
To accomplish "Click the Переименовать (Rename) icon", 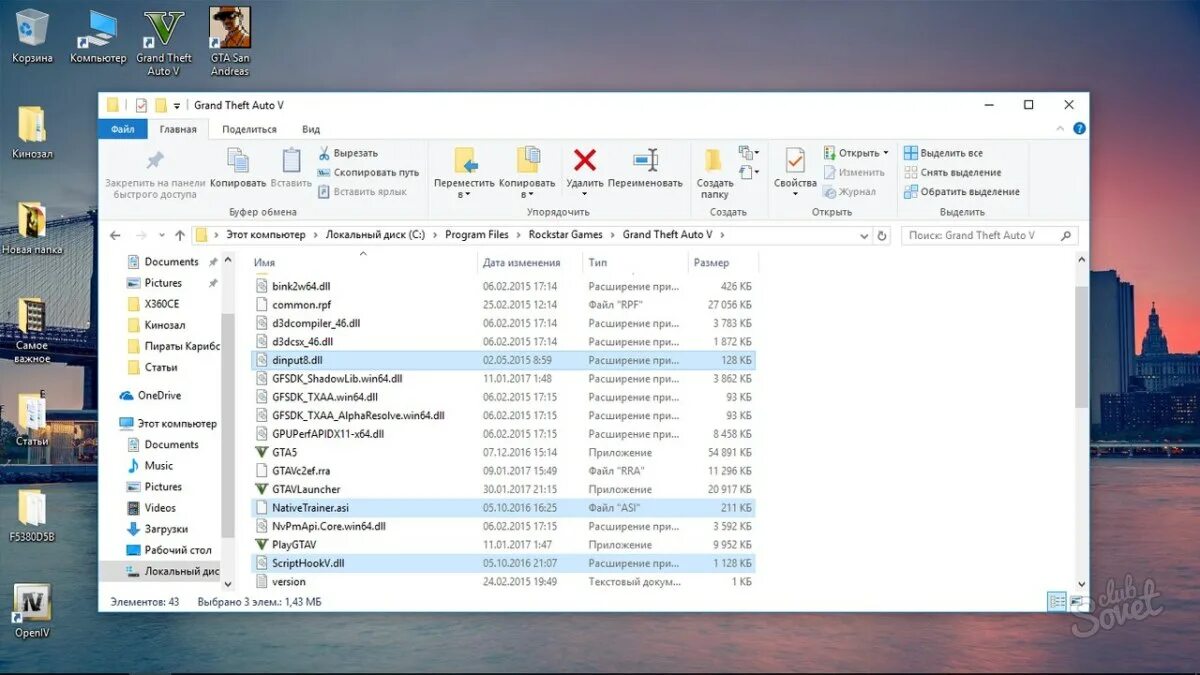I will coord(645,160).
